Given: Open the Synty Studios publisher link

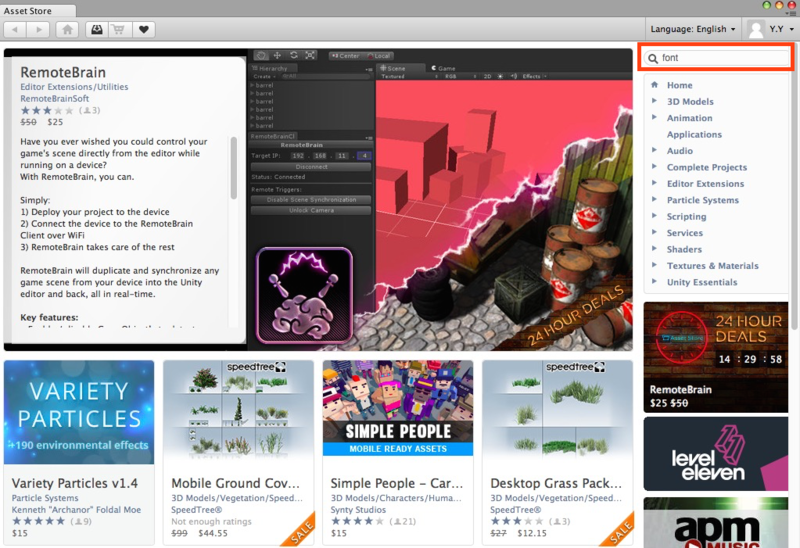Looking at the screenshot, I should pos(358,510).
